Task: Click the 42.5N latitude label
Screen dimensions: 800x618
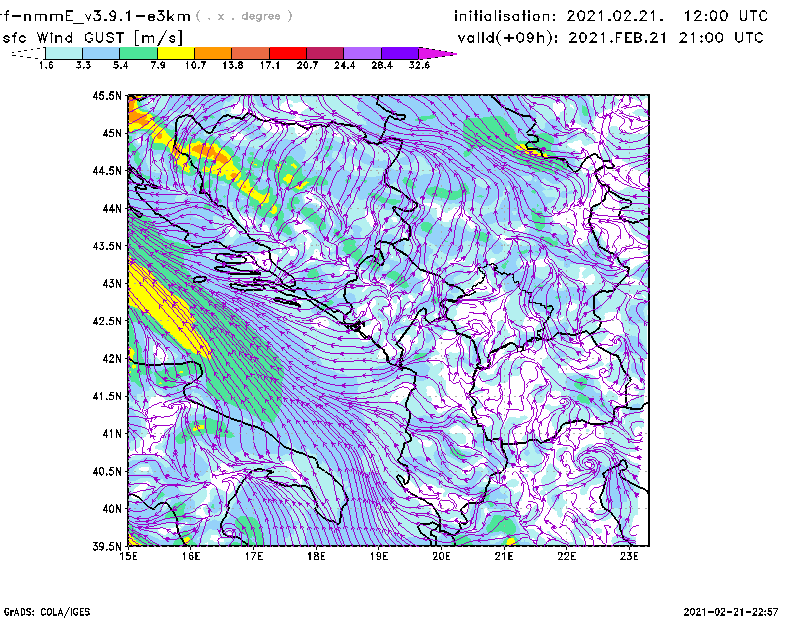Action: coord(107,321)
